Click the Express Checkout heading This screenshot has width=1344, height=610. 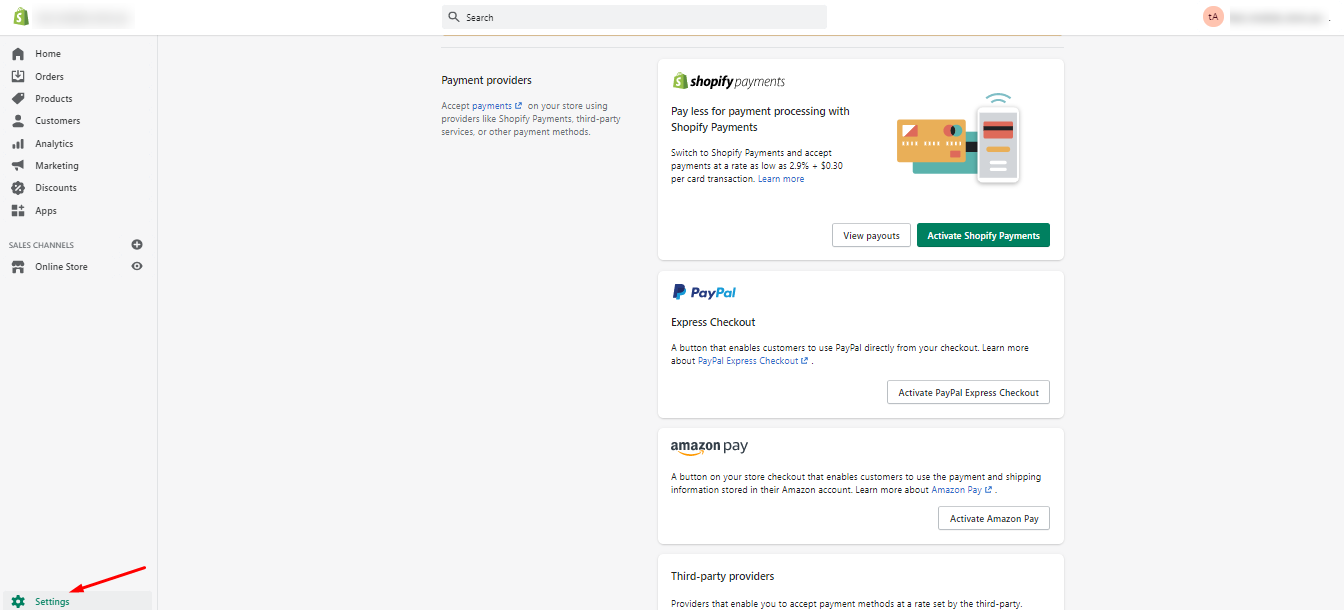point(713,322)
